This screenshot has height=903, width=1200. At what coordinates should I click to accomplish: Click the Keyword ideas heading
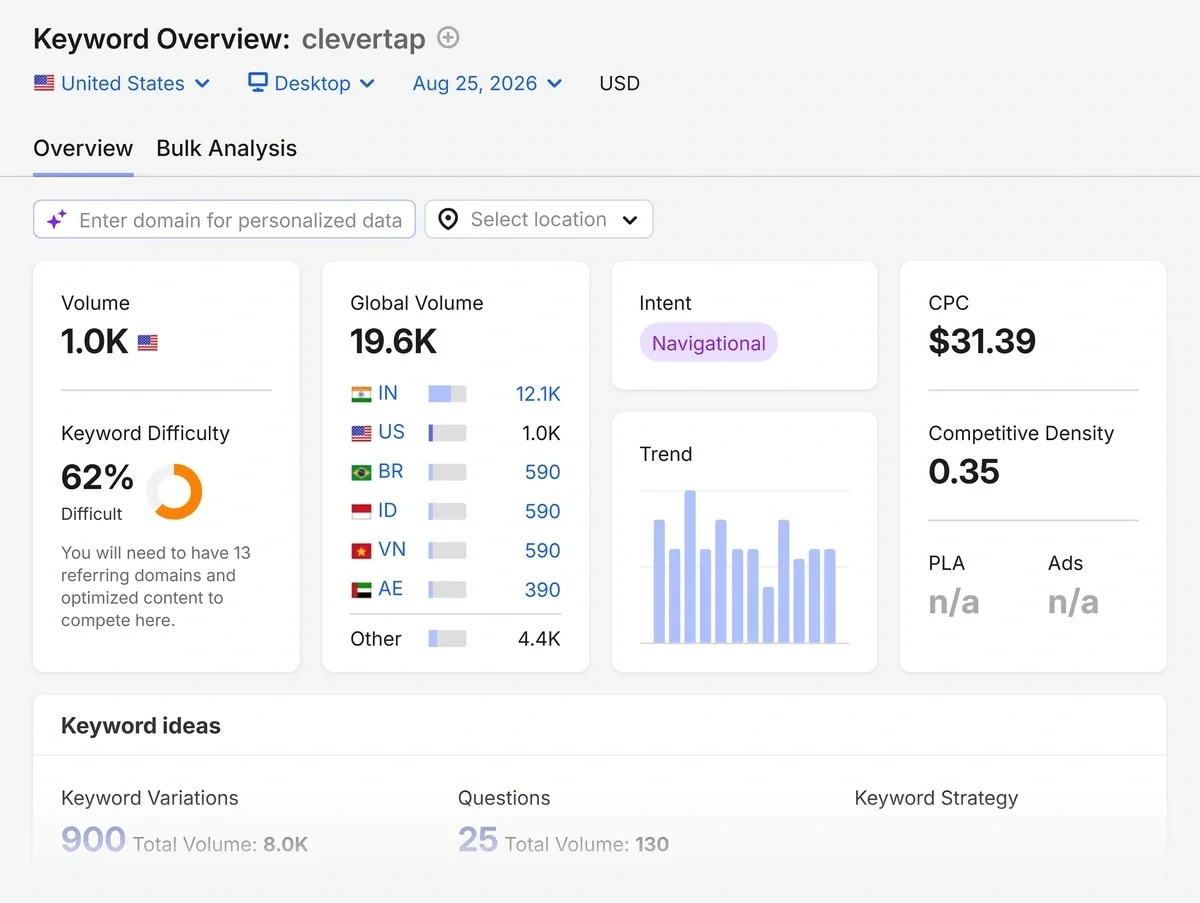pyautogui.click(x=141, y=726)
